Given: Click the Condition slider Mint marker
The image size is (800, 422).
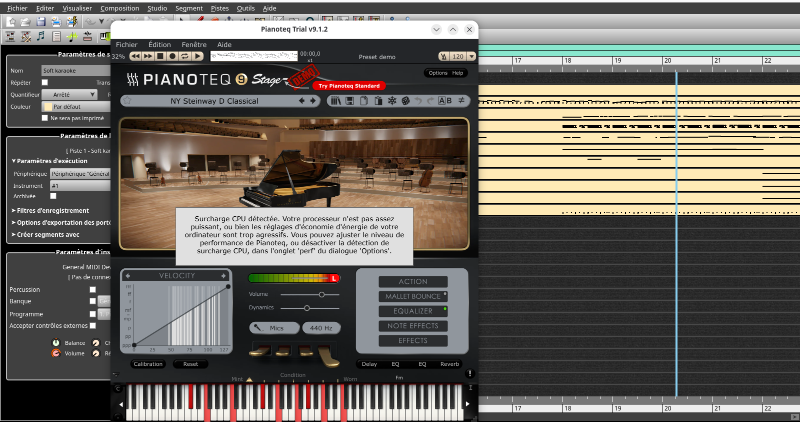Looking at the screenshot, I should coord(249,379).
